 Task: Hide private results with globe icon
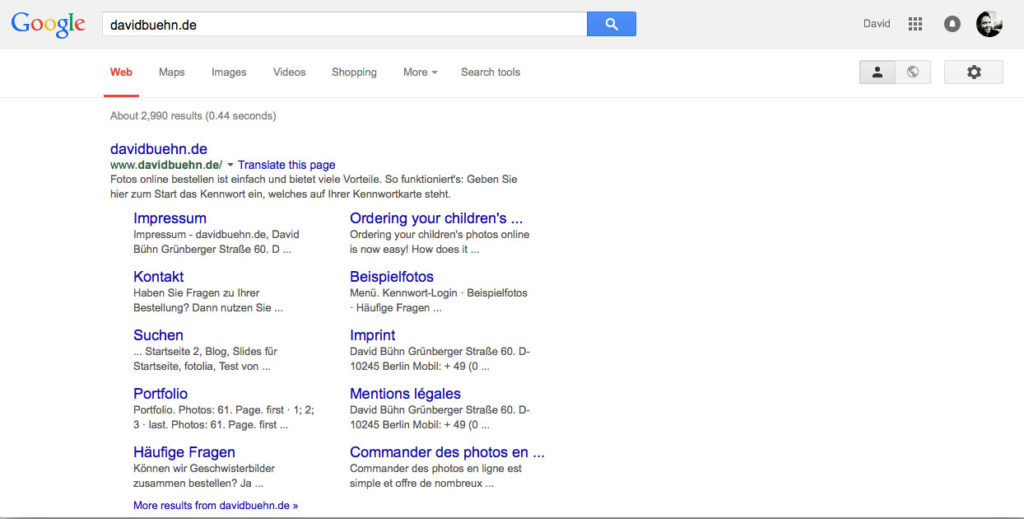(x=913, y=72)
